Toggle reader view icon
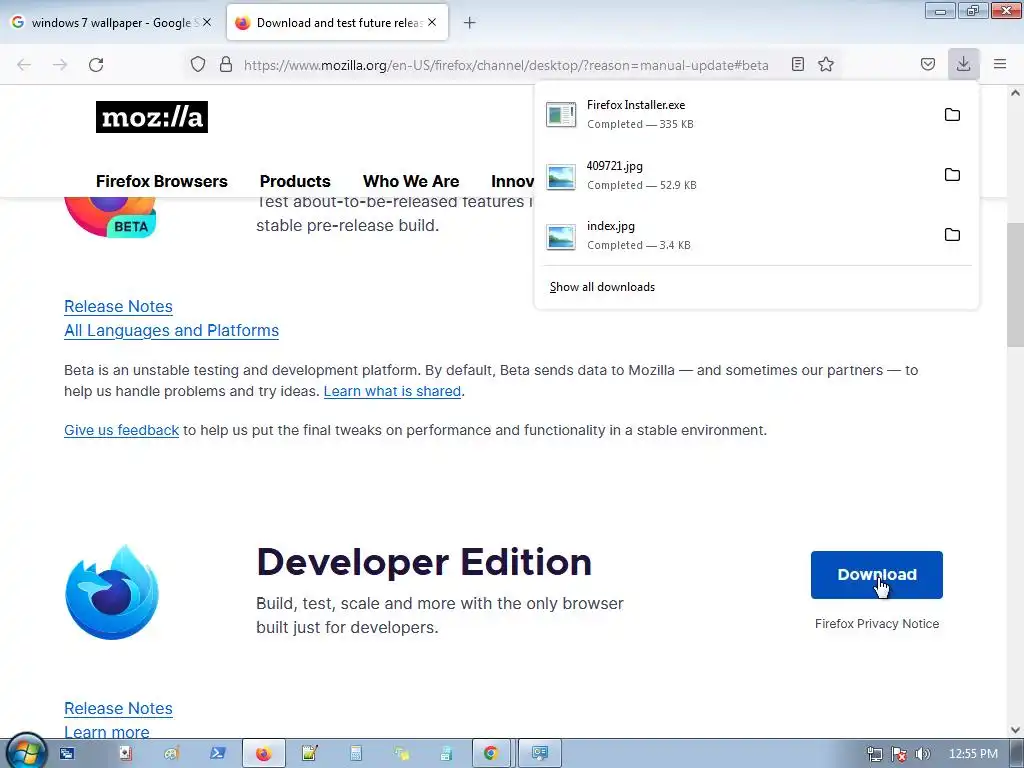This screenshot has width=1024, height=768. point(797,64)
